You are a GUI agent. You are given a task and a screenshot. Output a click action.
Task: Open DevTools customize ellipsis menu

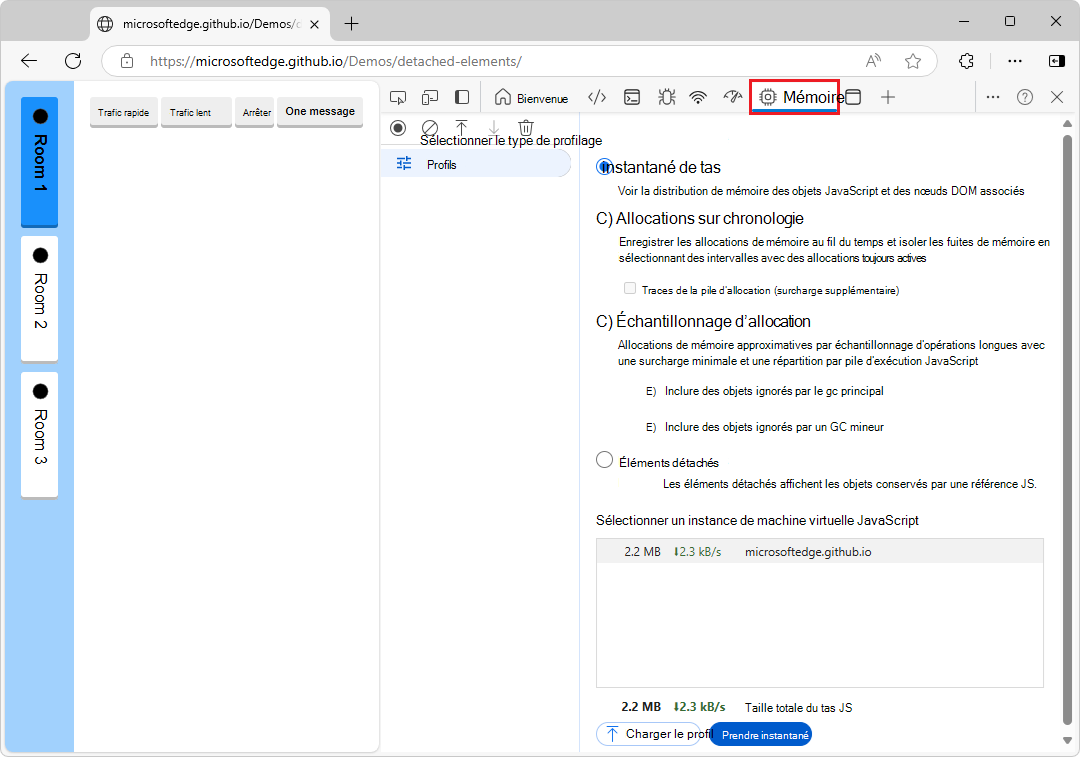tap(993, 97)
